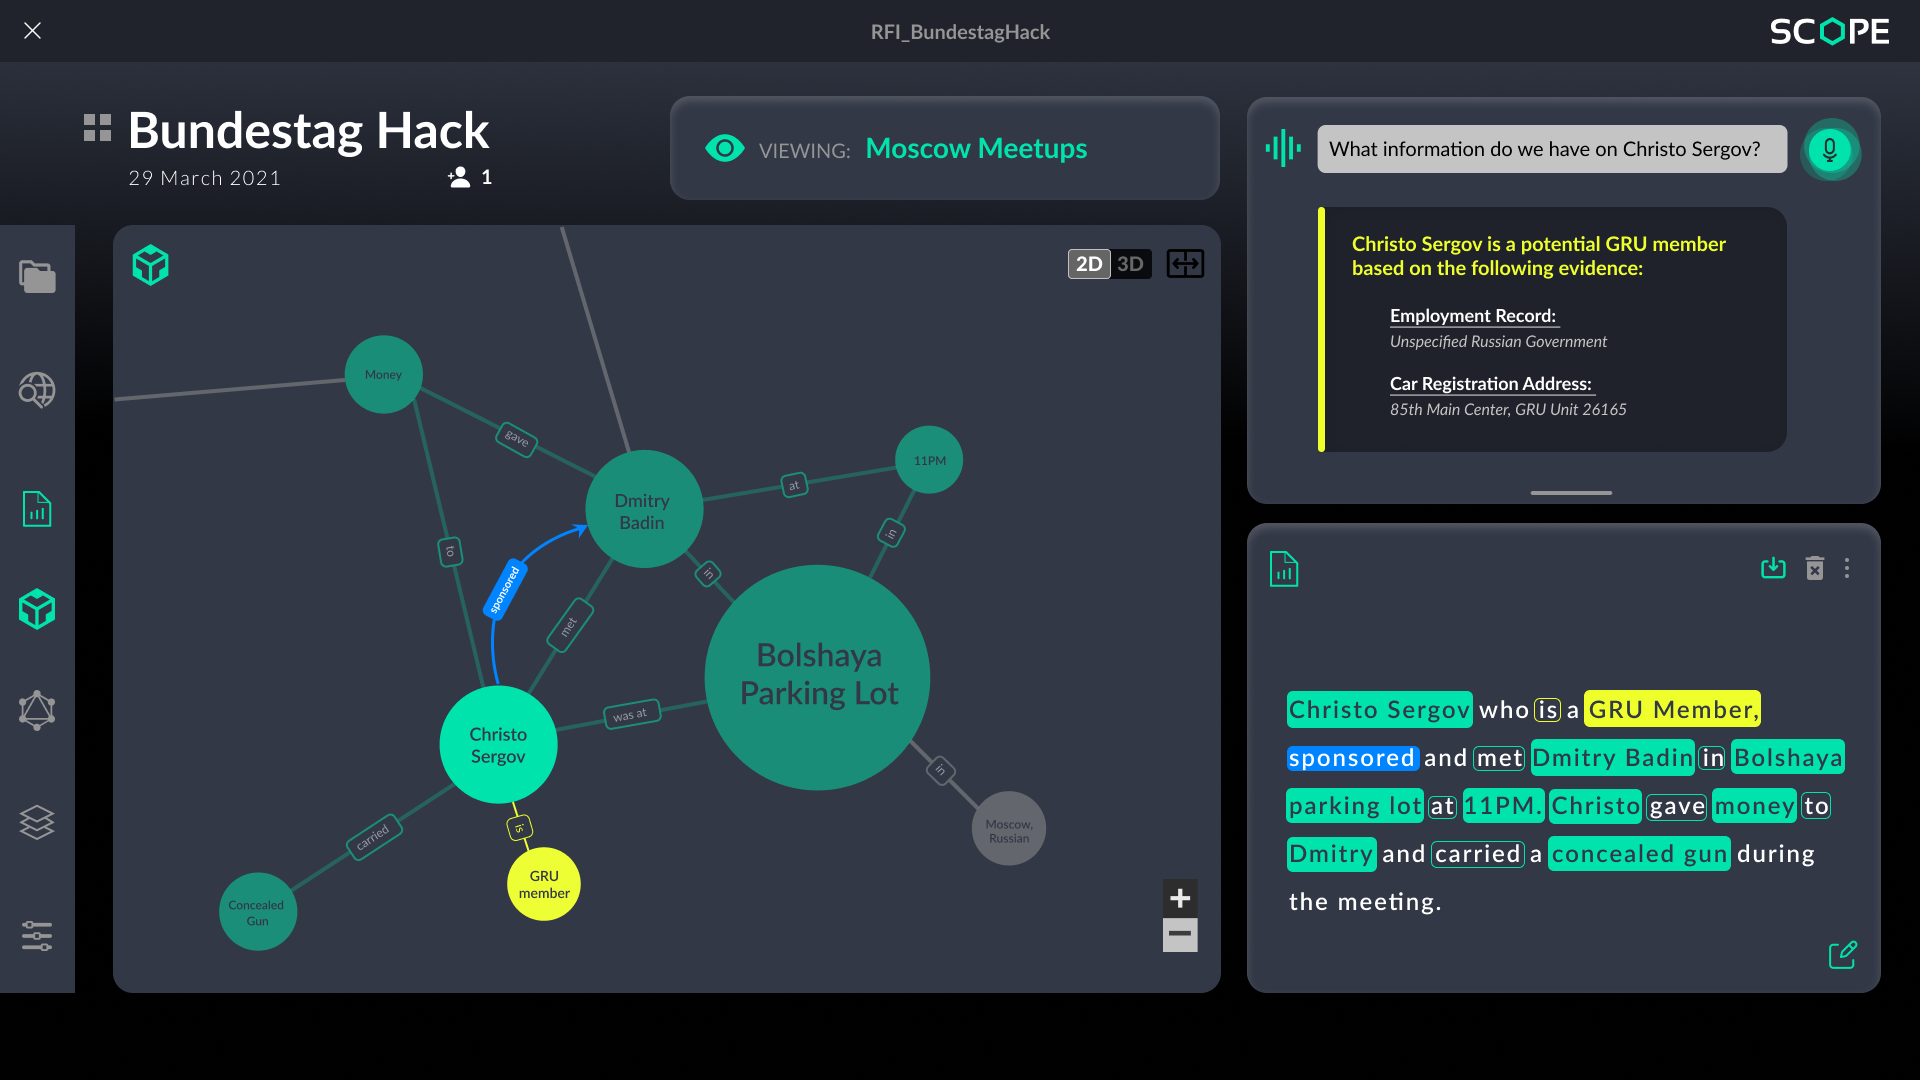Download the report with the download icon
1920x1080 pixels.
[1773, 568]
